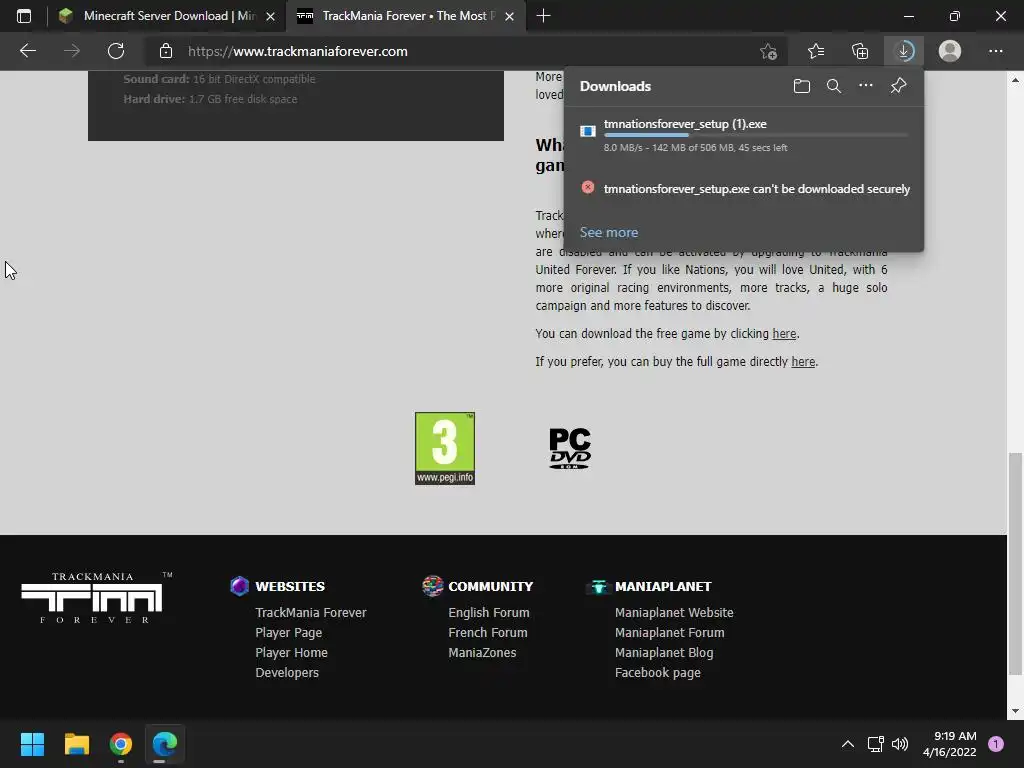The image size is (1024, 768).
Task: Refresh the TrackMania page
Action: click(x=116, y=51)
